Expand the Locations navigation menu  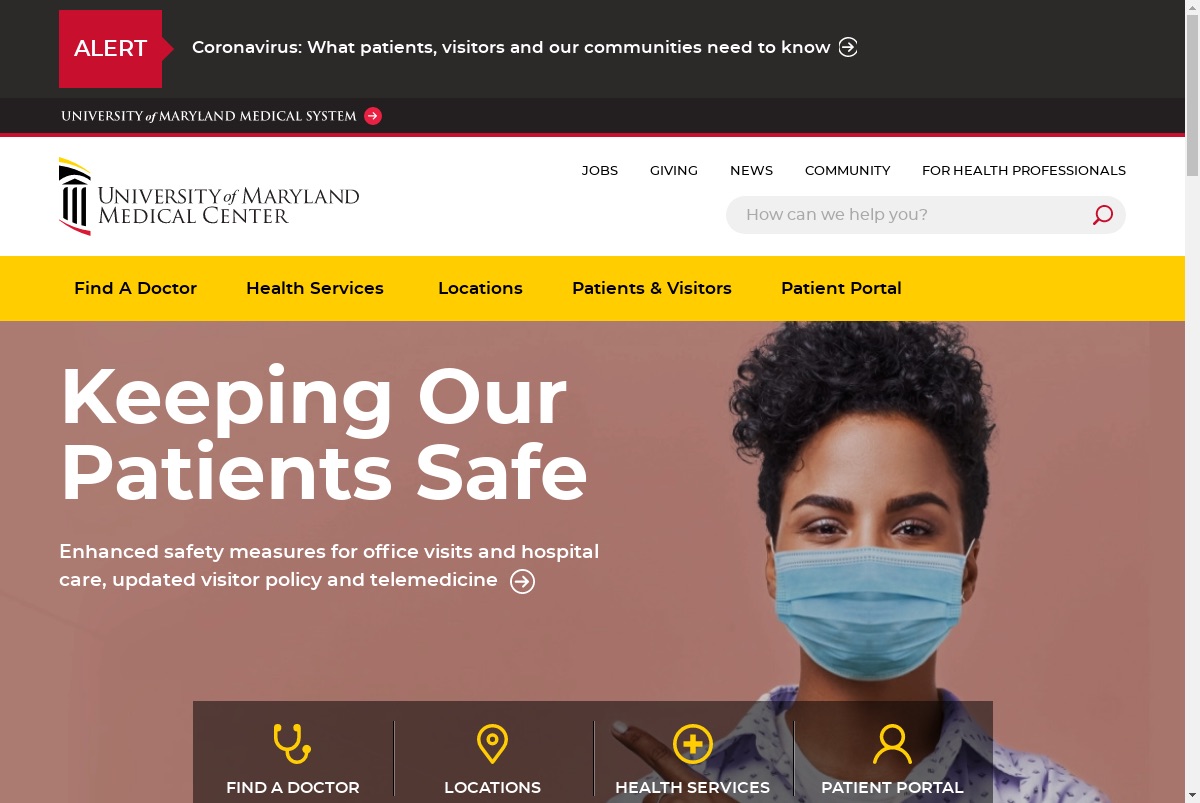pos(480,288)
